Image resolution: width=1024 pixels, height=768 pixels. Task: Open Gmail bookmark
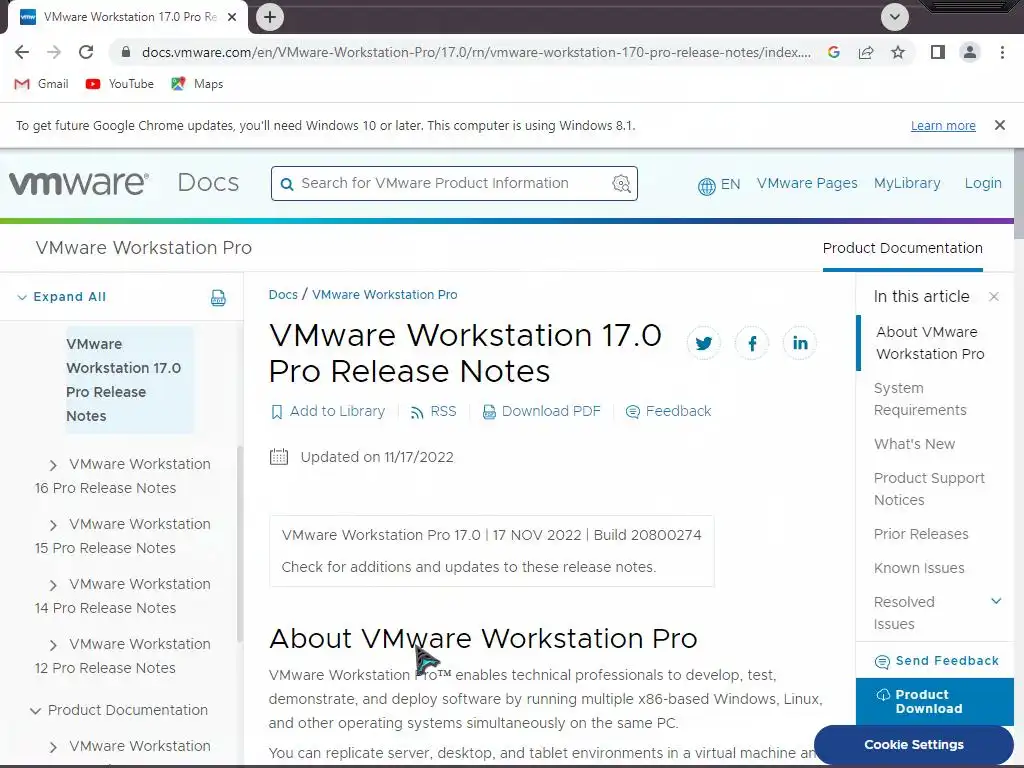(x=41, y=84)
